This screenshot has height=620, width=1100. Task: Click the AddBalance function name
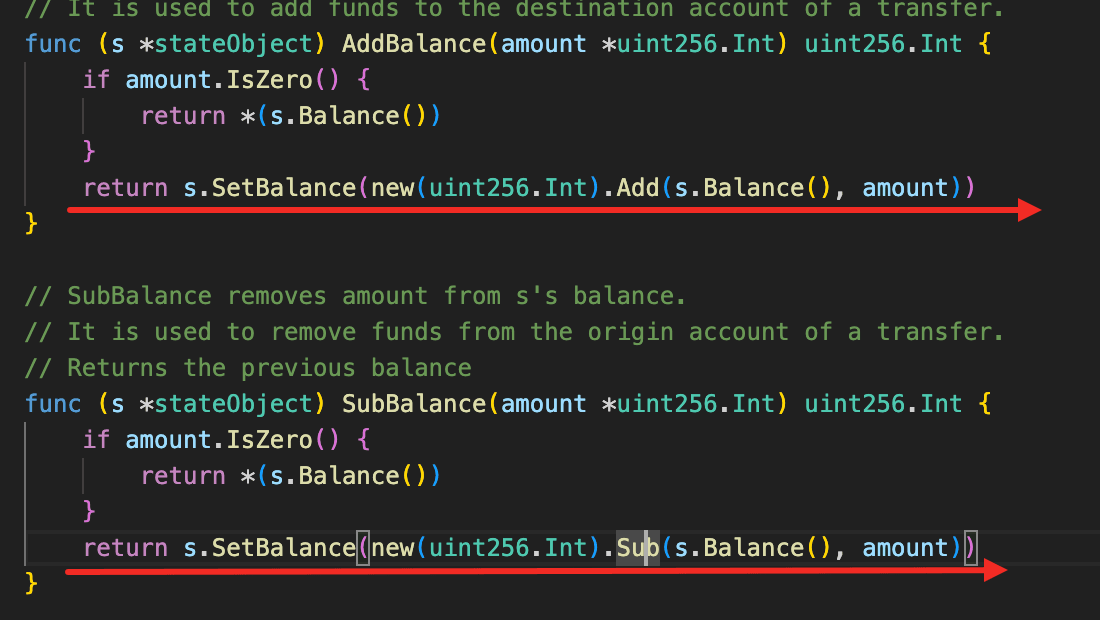414,43
